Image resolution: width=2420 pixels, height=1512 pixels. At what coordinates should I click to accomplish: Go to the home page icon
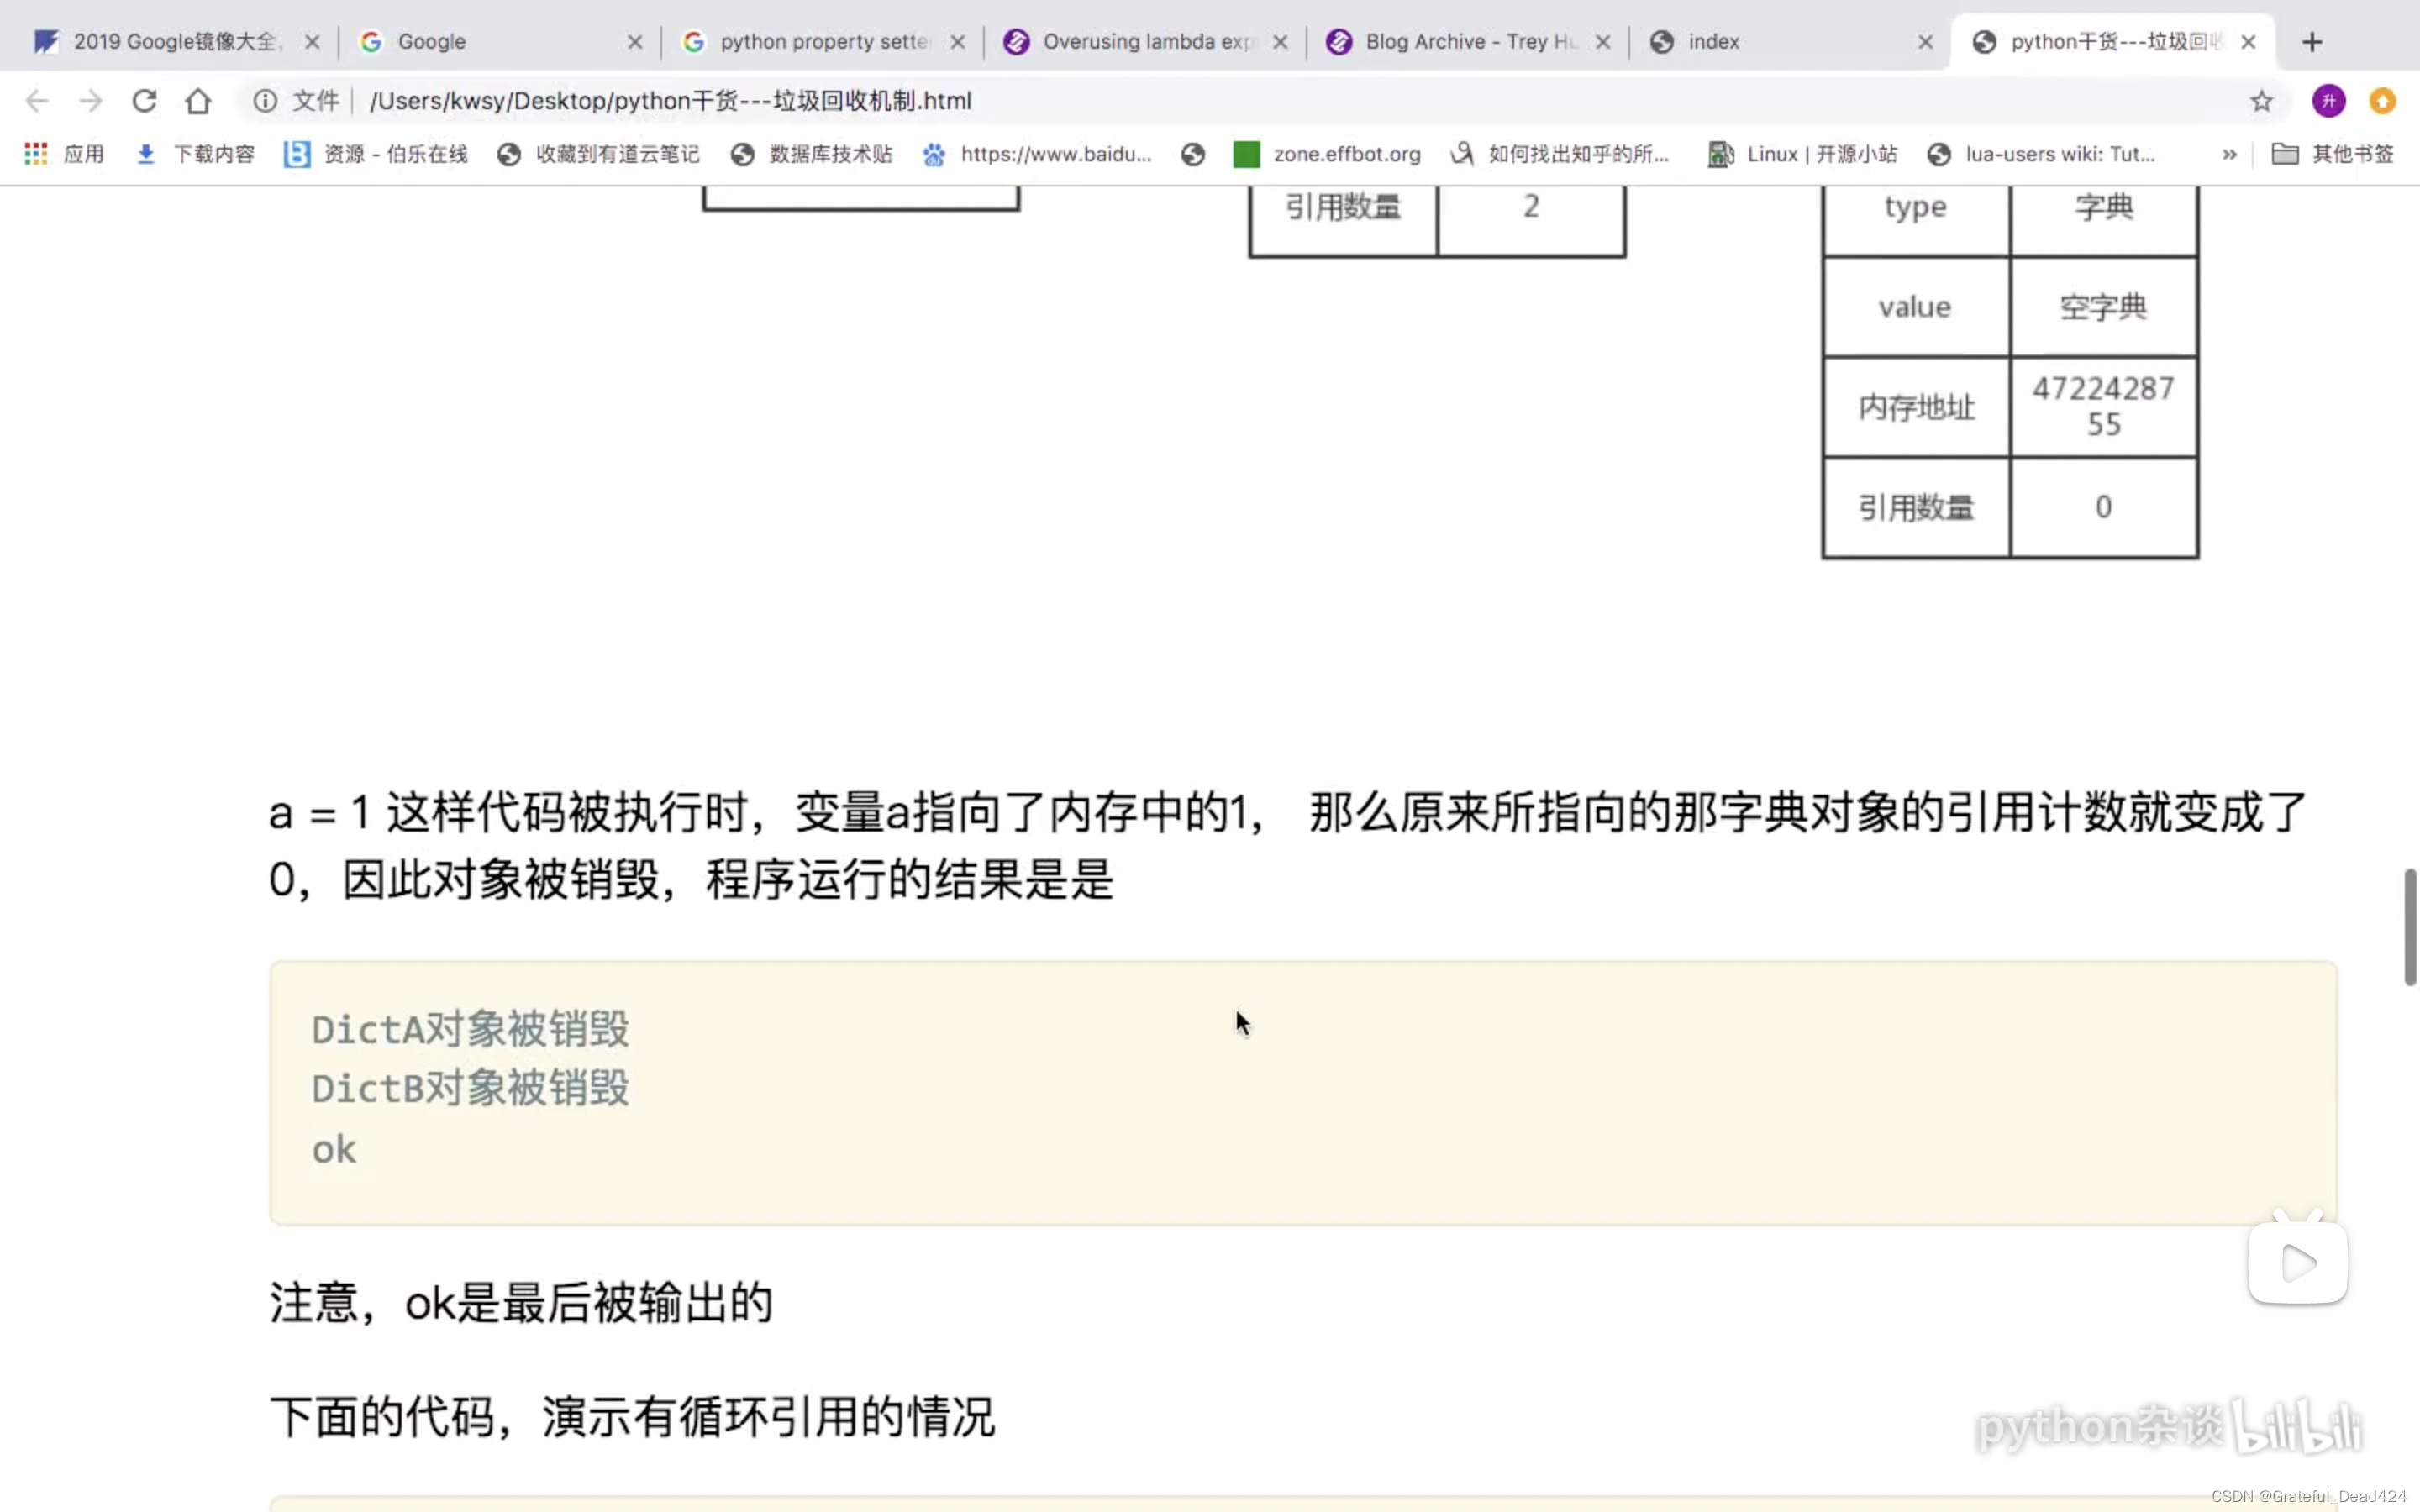pos(198,101)
